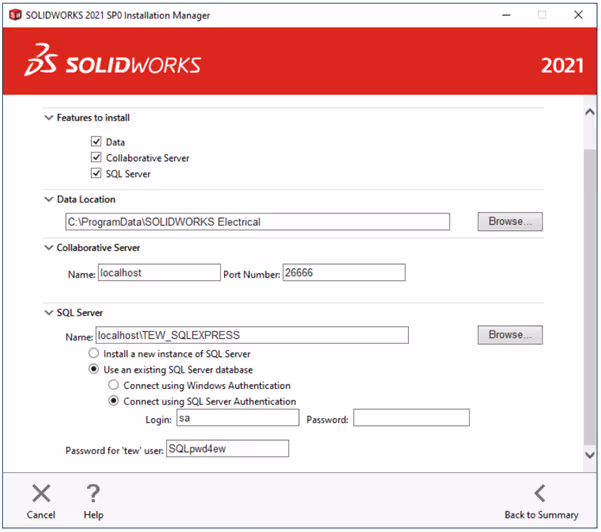Screen dimensions: 601x532
Task: Click the Collaborative Server Name field
Action: coord(159,273)
